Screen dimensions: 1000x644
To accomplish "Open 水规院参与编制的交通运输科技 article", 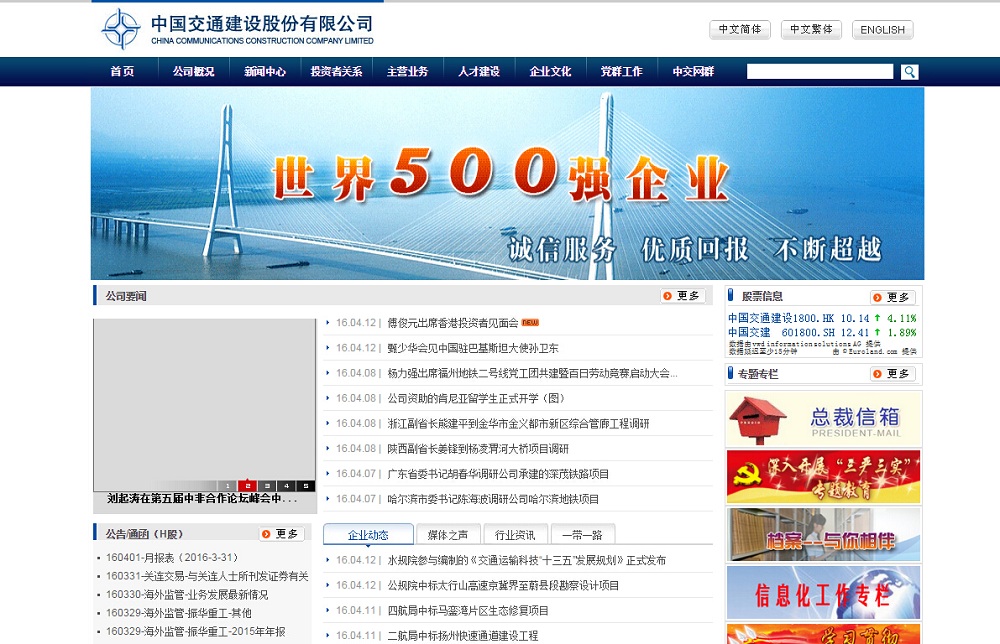I will tap(526, 560).
